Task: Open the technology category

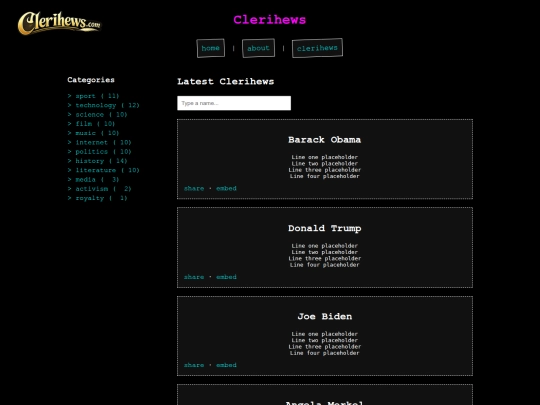Action: point(104,105)
